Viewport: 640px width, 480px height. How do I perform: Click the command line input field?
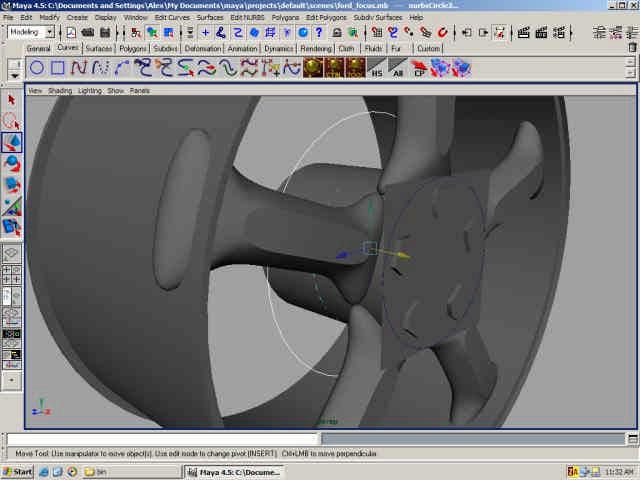click(160, 438)
